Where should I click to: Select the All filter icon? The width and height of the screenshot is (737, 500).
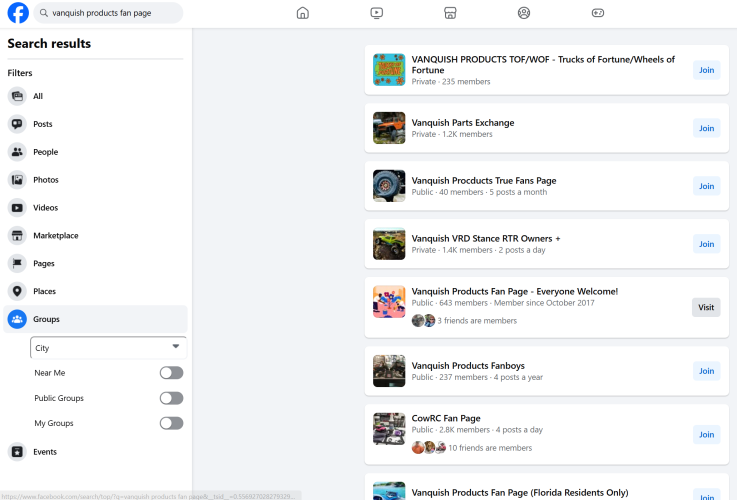(x=17, y=96)
